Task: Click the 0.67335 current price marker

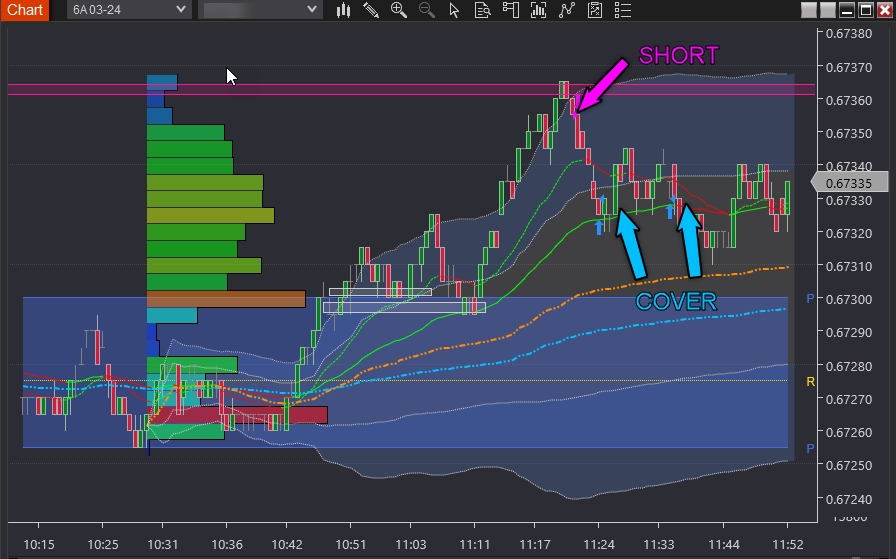Action: 850,183
